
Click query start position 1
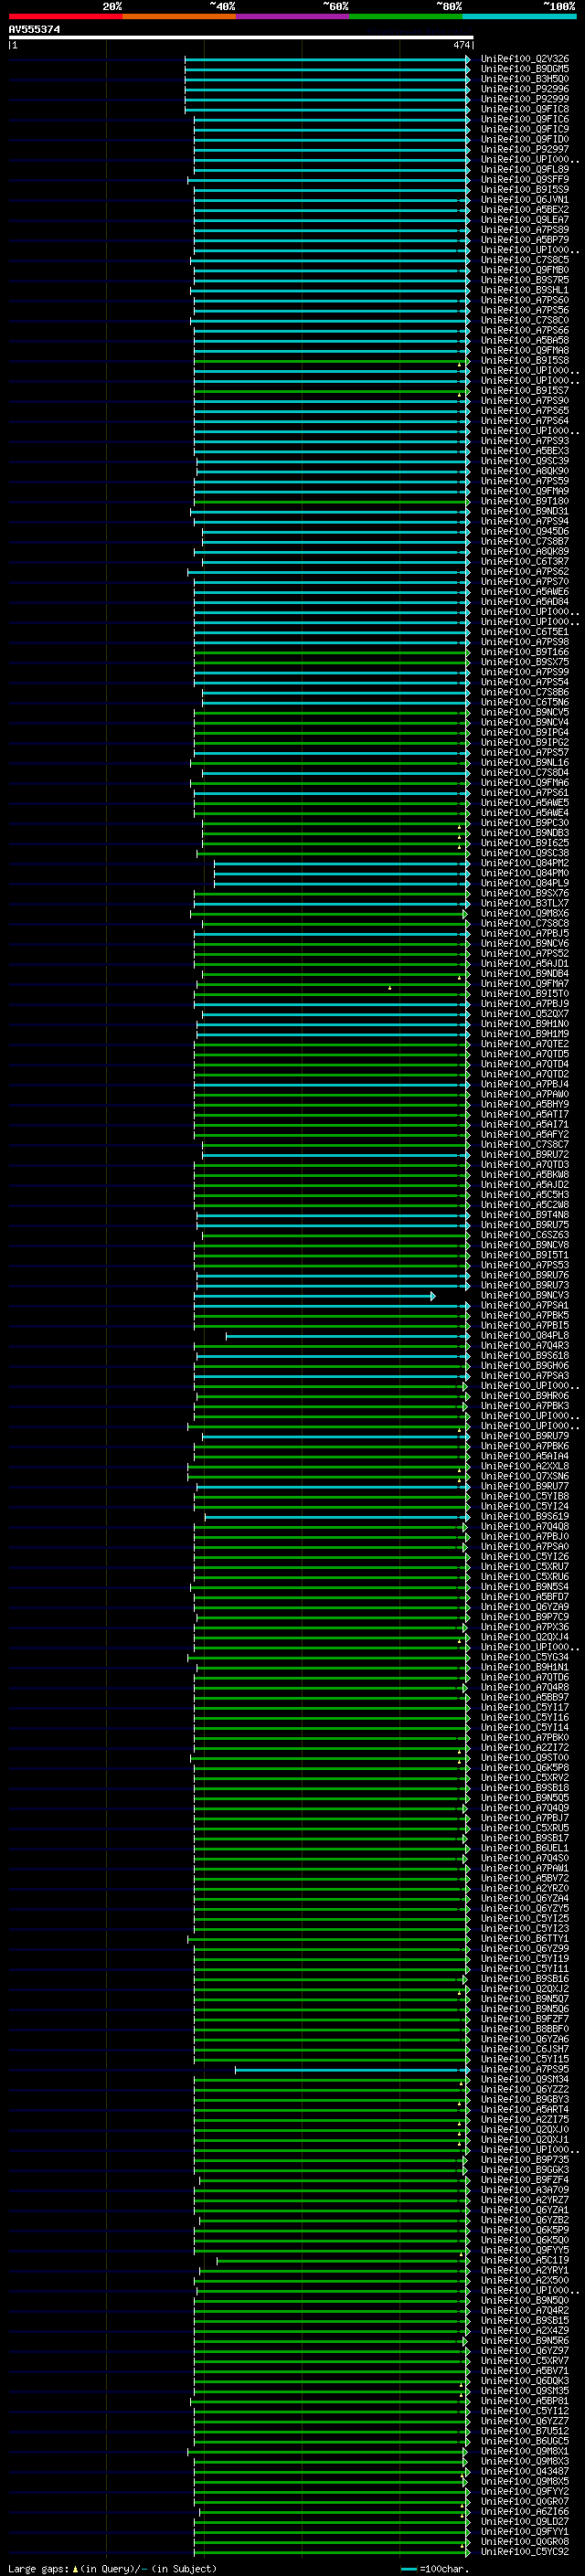point(15,45)
